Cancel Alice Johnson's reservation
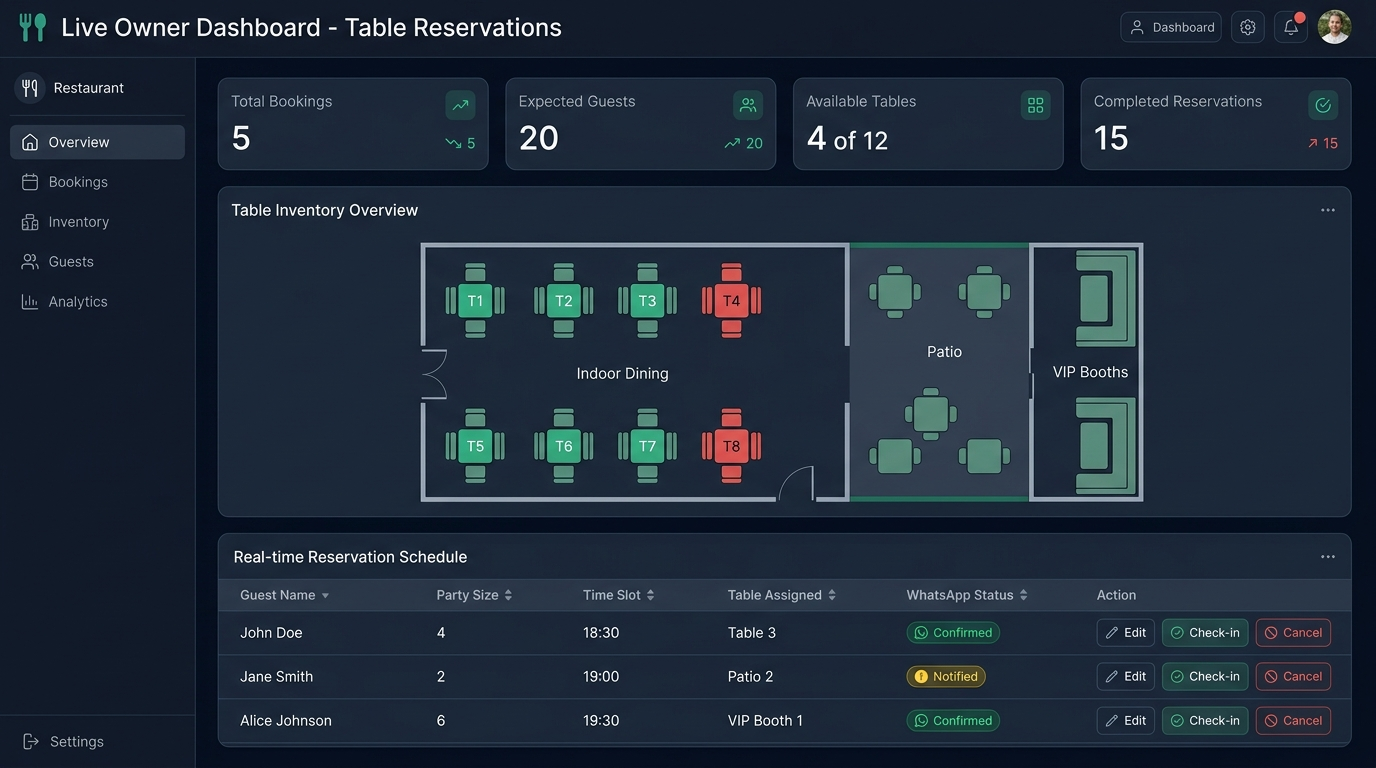The width and height of the screenshot is (1376, 768). [1293, 721]
